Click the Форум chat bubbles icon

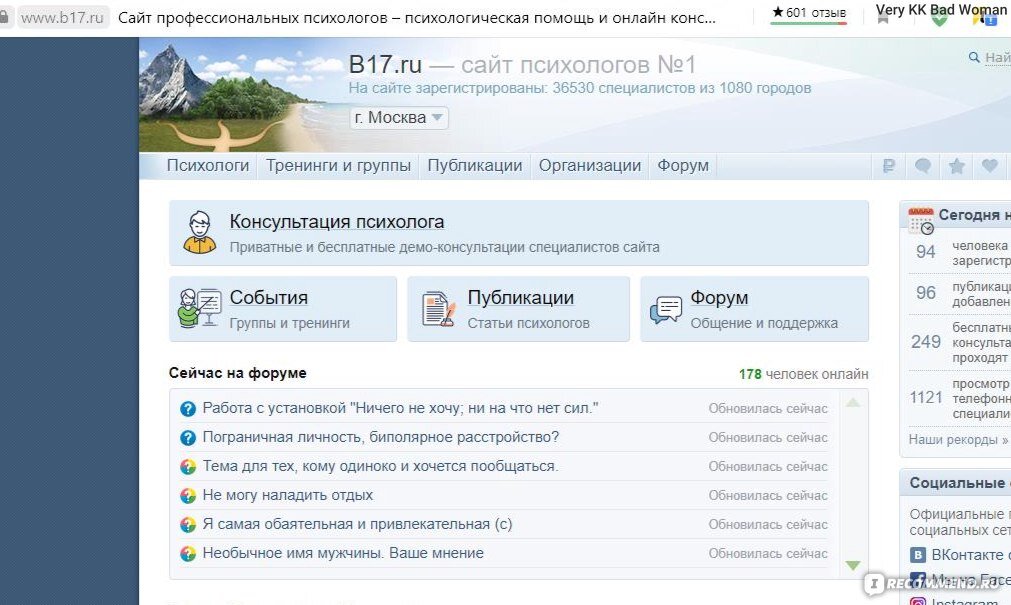[x=666, y=308]
